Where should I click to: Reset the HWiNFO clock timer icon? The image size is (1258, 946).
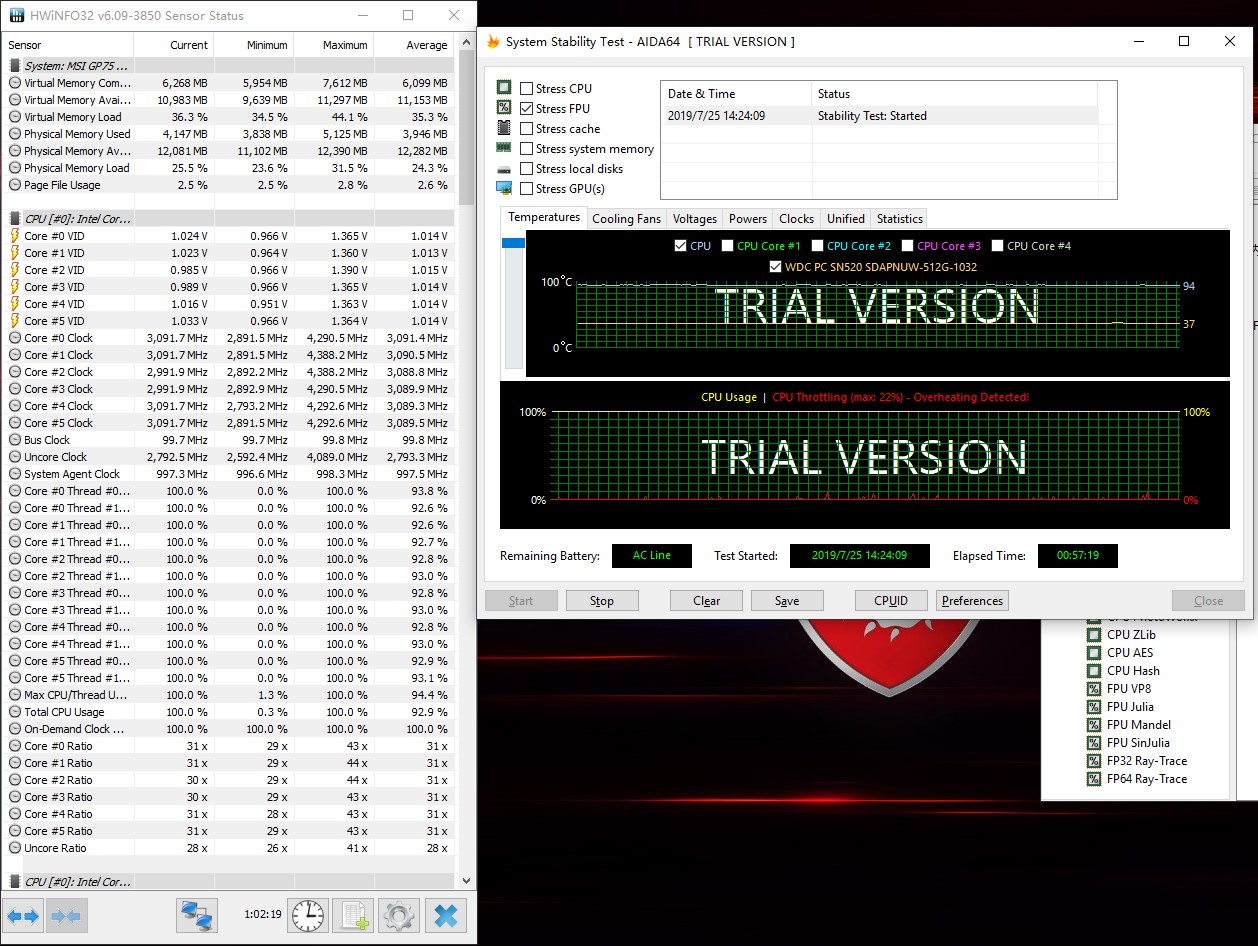(308, 915)
